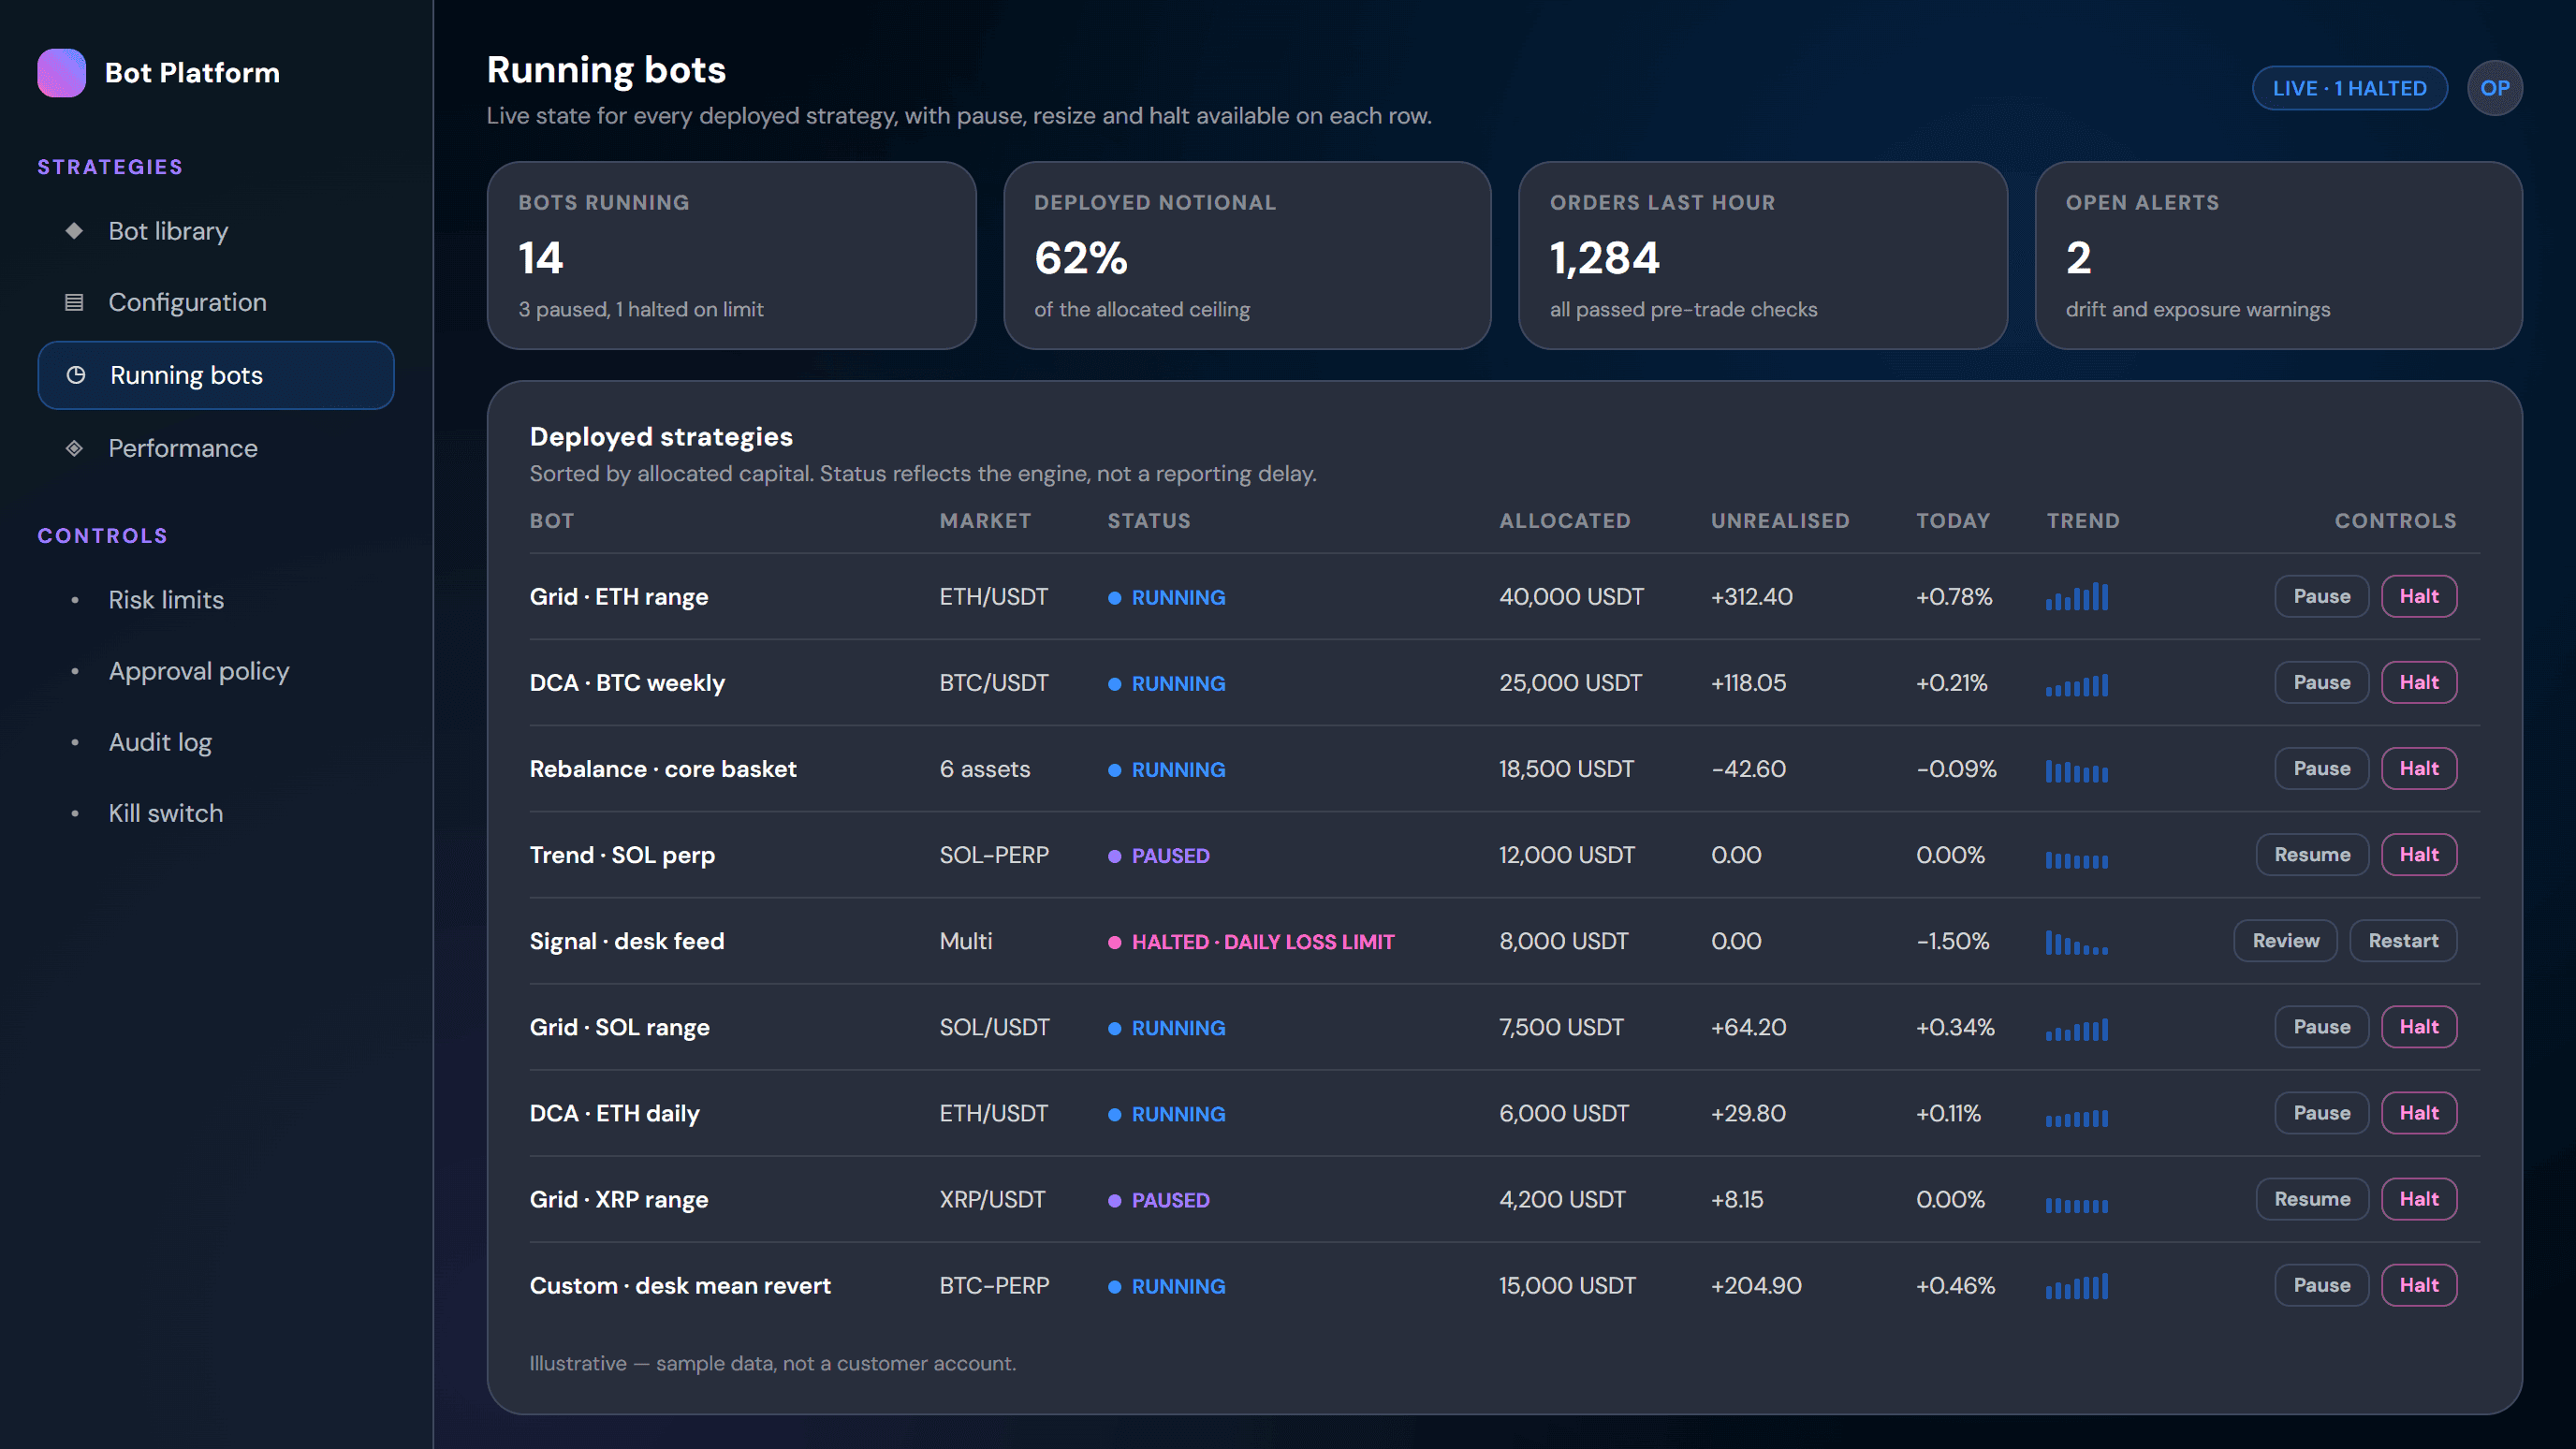This screenshot has height=1449, width=2576.
Task: Click the '-1.50%' today value
Action: coord(1952,941)
